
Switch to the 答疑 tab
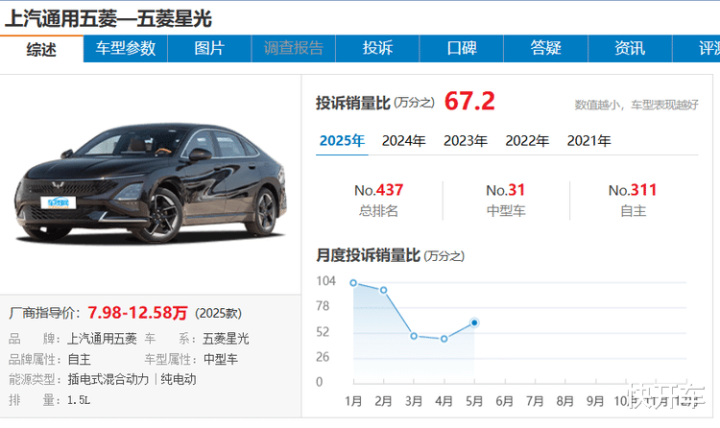pos(546,48)
